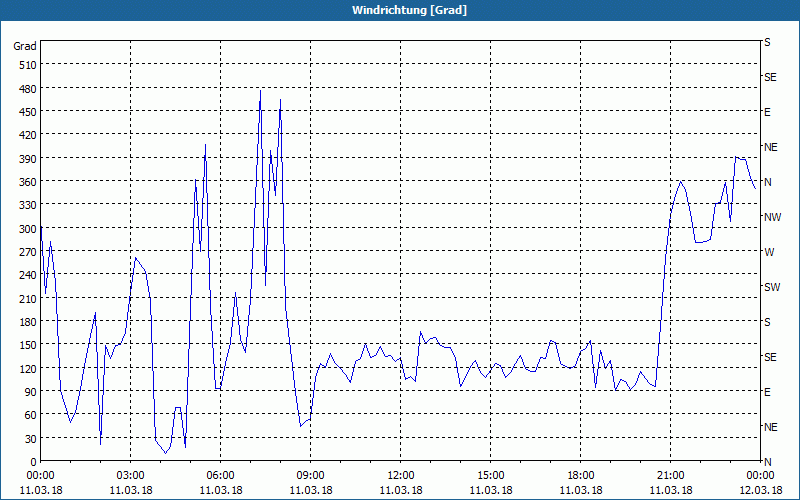Screen dimensions: 800x500
Task: Click the 60 degree axis label
Action: (x=31, y=415)
